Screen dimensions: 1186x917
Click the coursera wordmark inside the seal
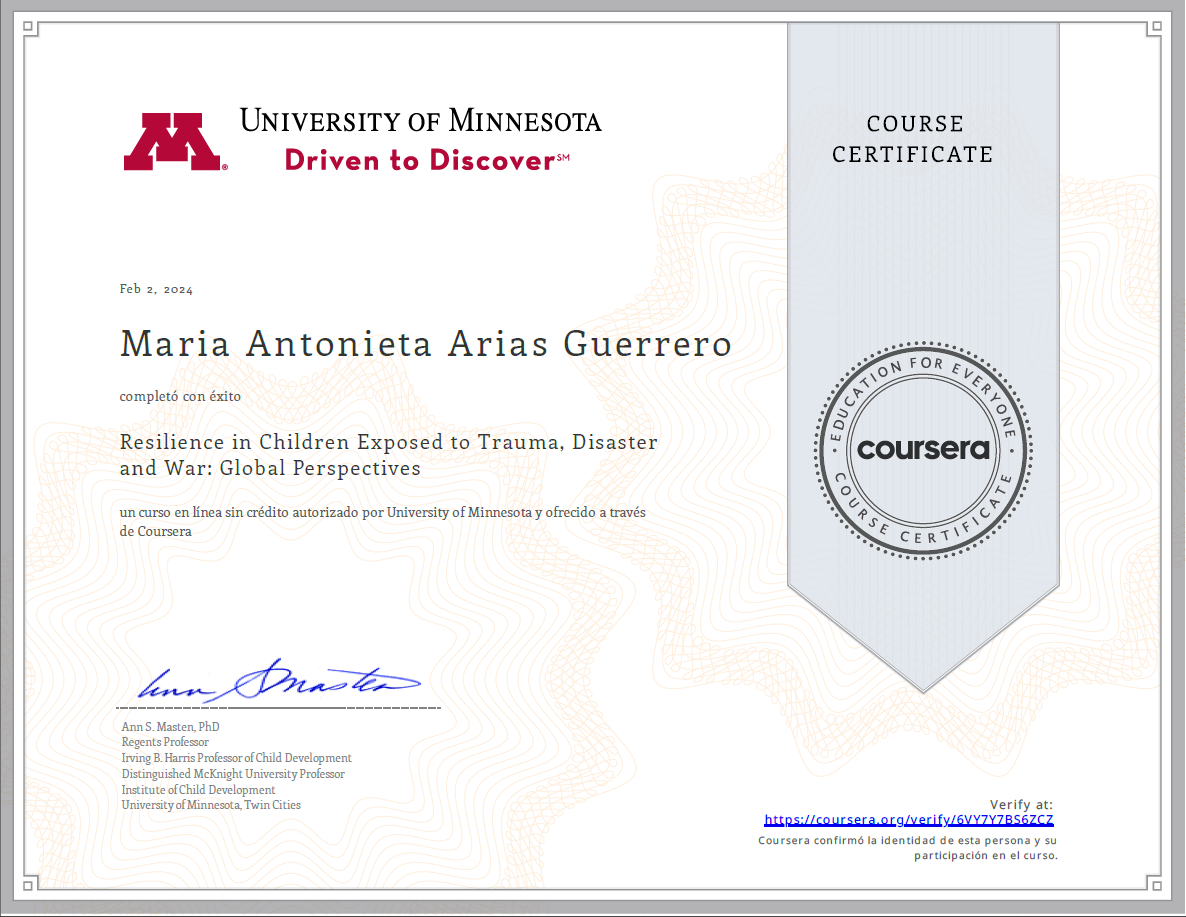pyautogui.click(x=922, y=449)
